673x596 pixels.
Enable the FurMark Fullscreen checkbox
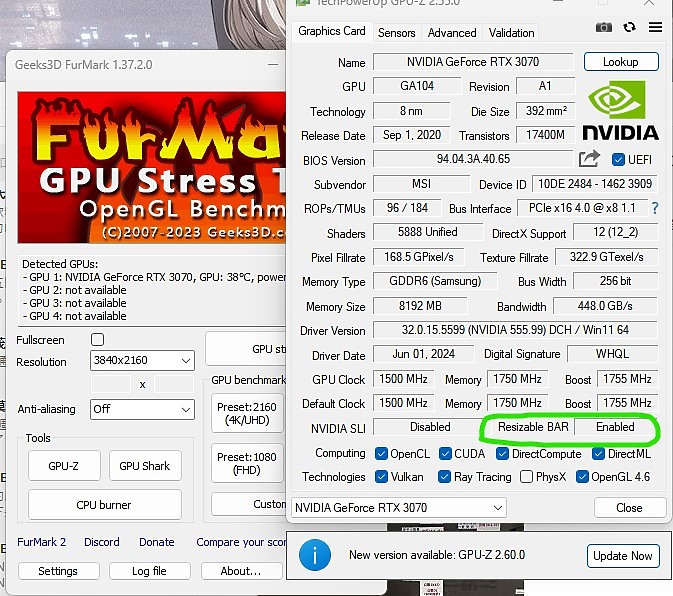[97, 339]
